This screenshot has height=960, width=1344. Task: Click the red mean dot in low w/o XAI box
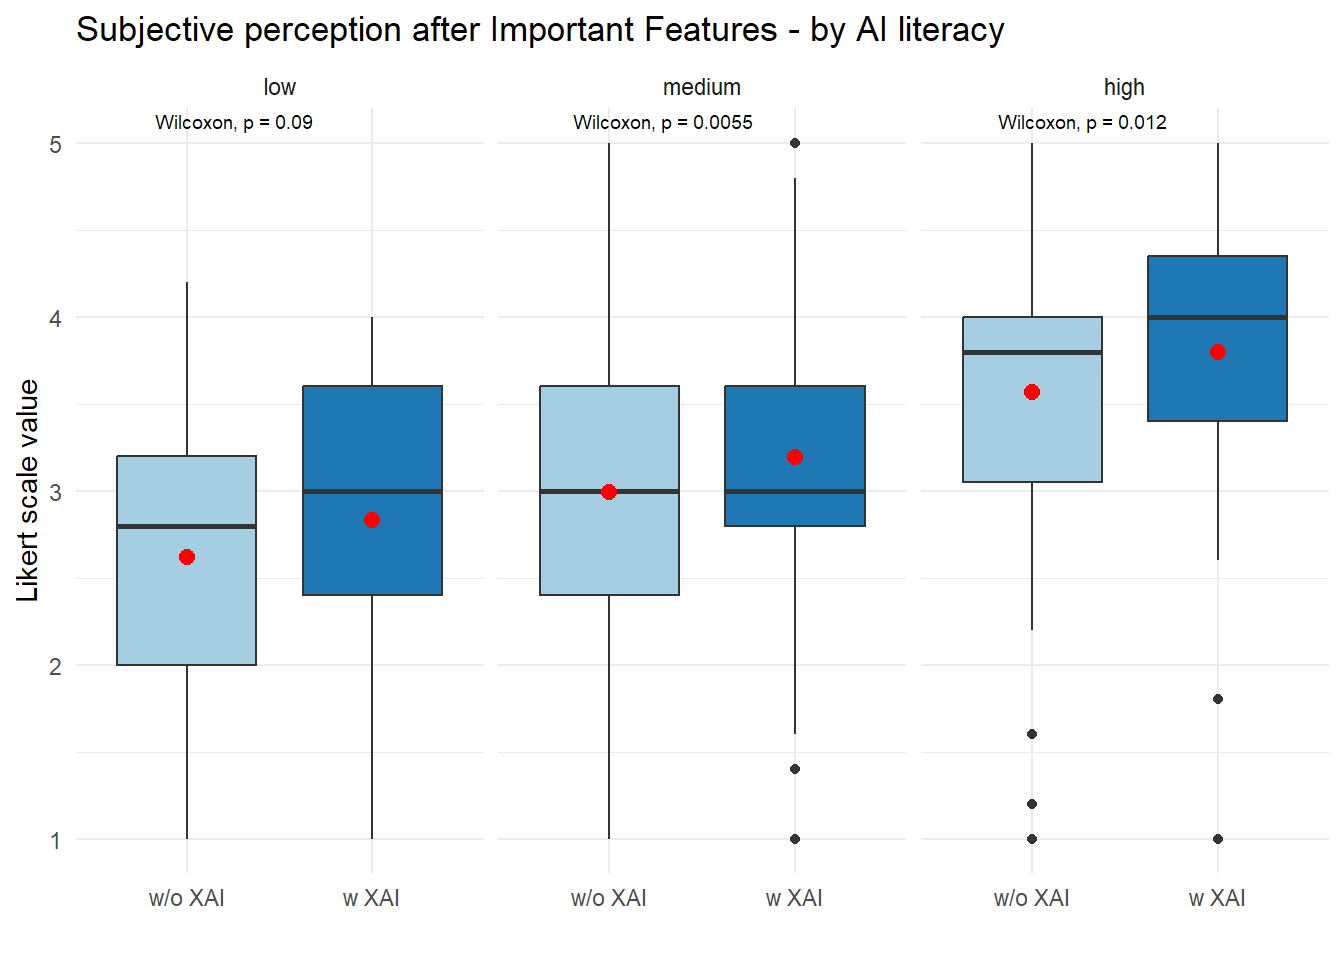(187, 557)
